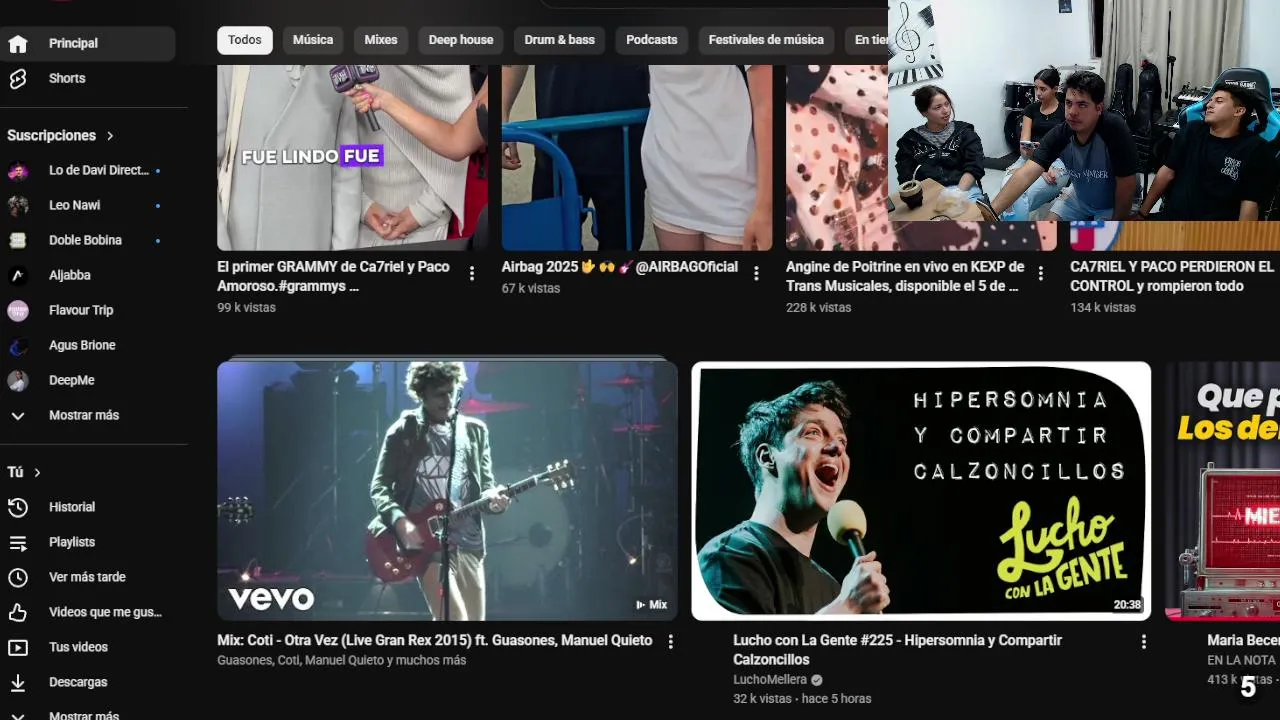
Task: Open options menu for GRAMMY Ca7riel video
Action: (472, 274)
